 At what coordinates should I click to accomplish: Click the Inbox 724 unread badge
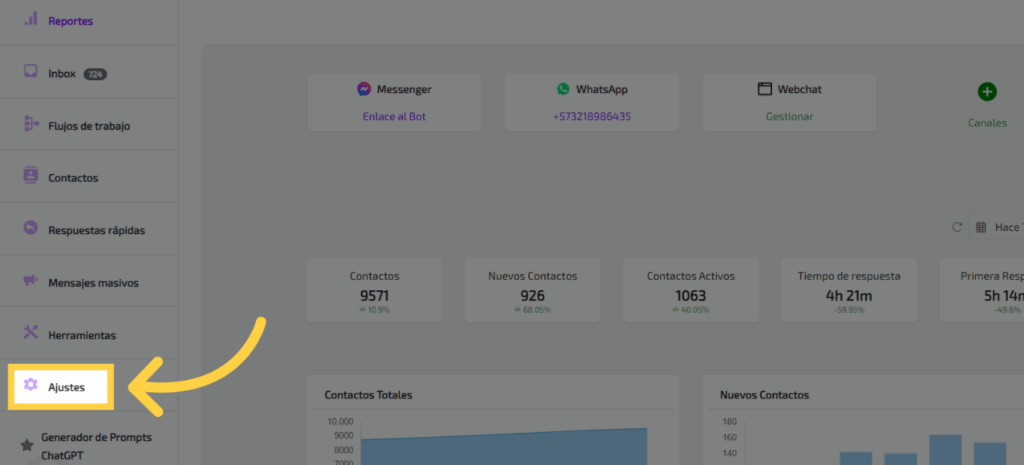pyautogui.click(x=95, y=74)
